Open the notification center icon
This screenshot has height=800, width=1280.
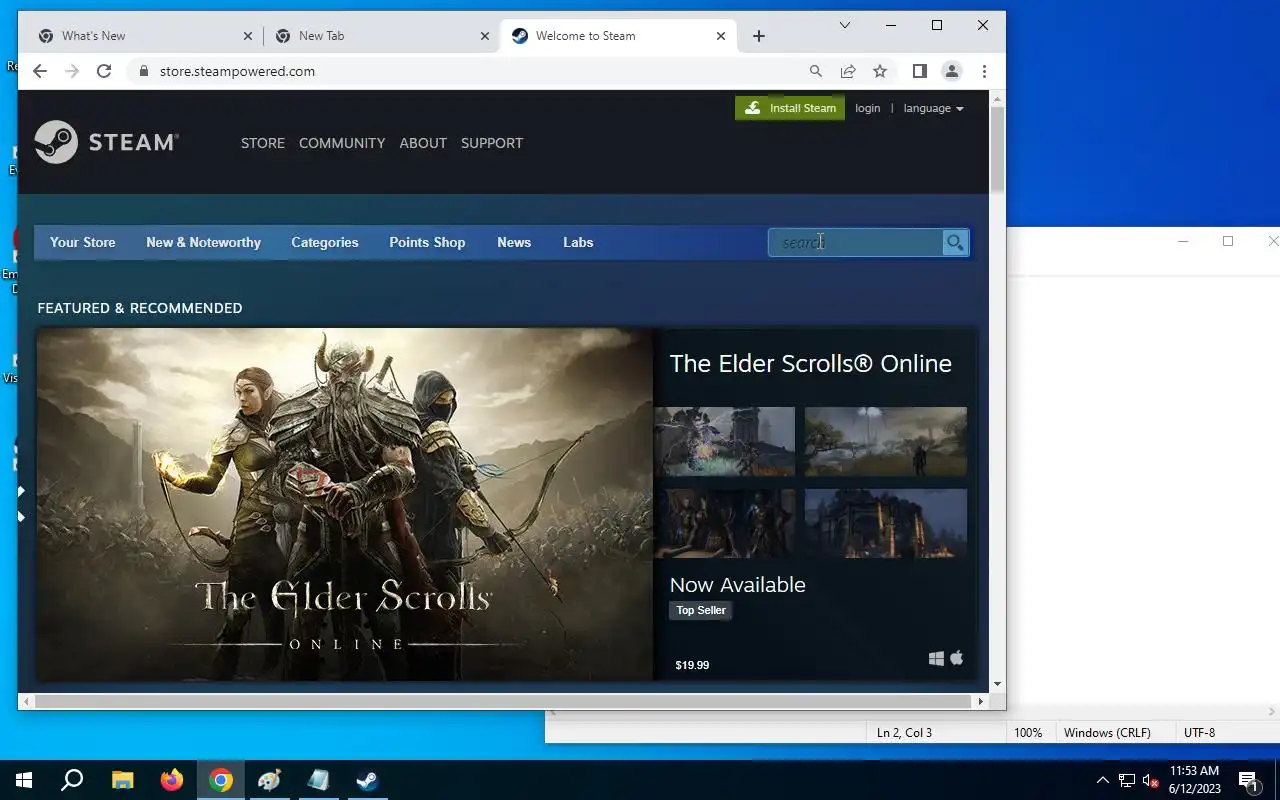click(x=1248, y=780)
